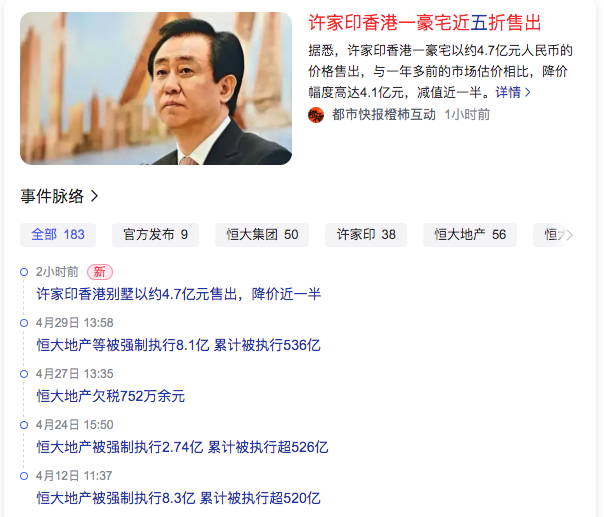The width and height of the screenshot is (604, 517).
Task: Click the timeline dot beside 2小时前
Action: [x=24, y=272]
